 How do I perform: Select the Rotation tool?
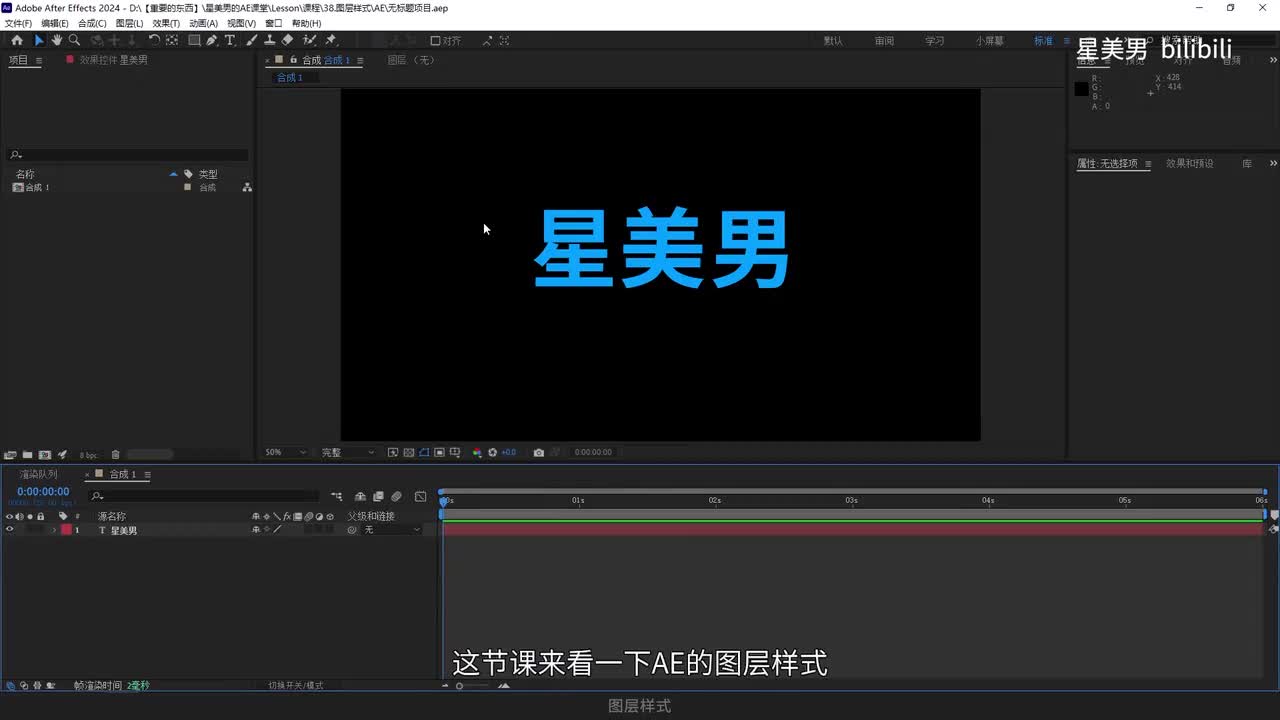pyautogui.click(x=154, y=40)
